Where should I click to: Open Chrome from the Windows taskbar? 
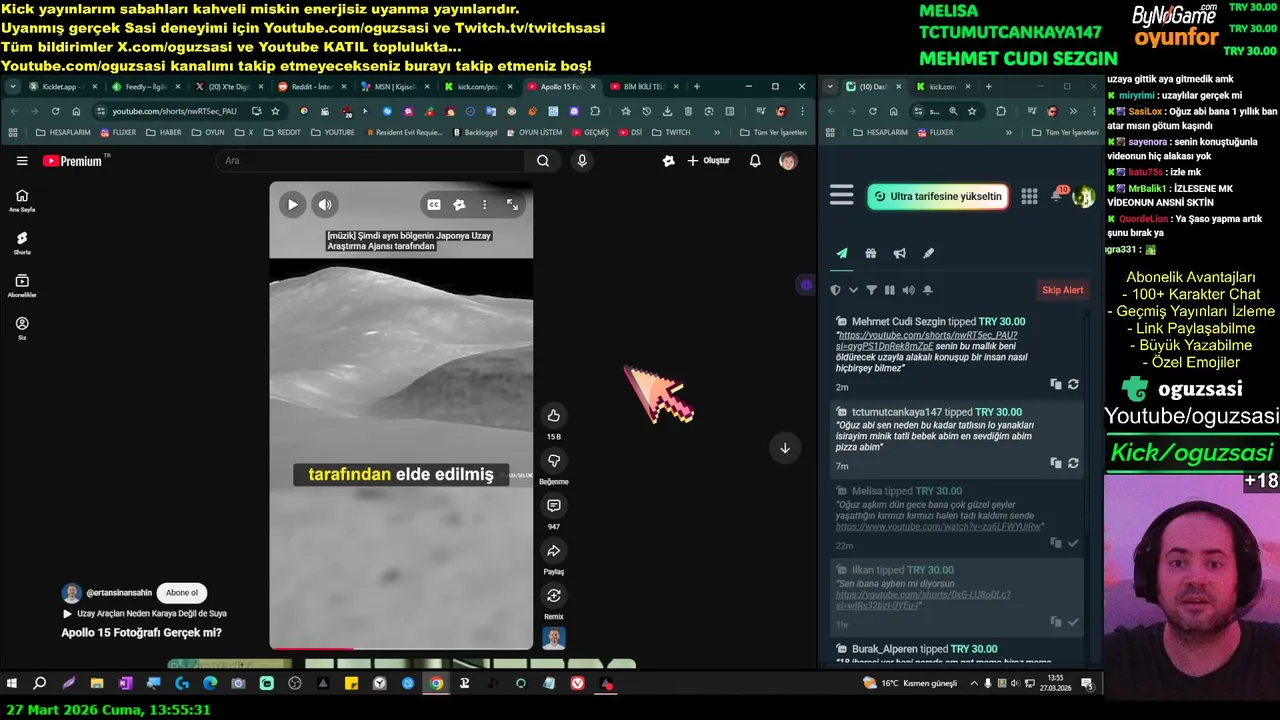point(436,684)
